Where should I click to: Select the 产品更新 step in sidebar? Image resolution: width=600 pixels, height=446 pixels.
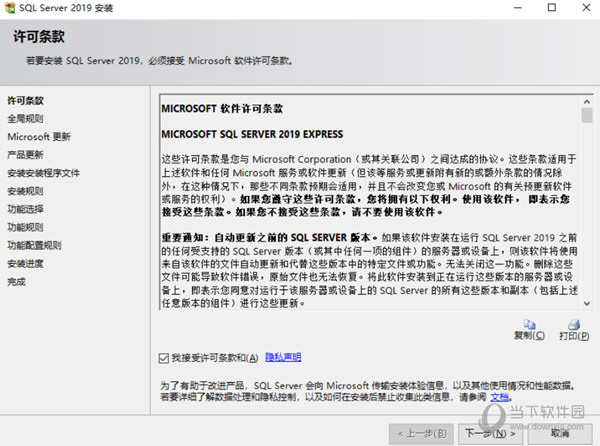pyautogui.click(x=25, y=155)
